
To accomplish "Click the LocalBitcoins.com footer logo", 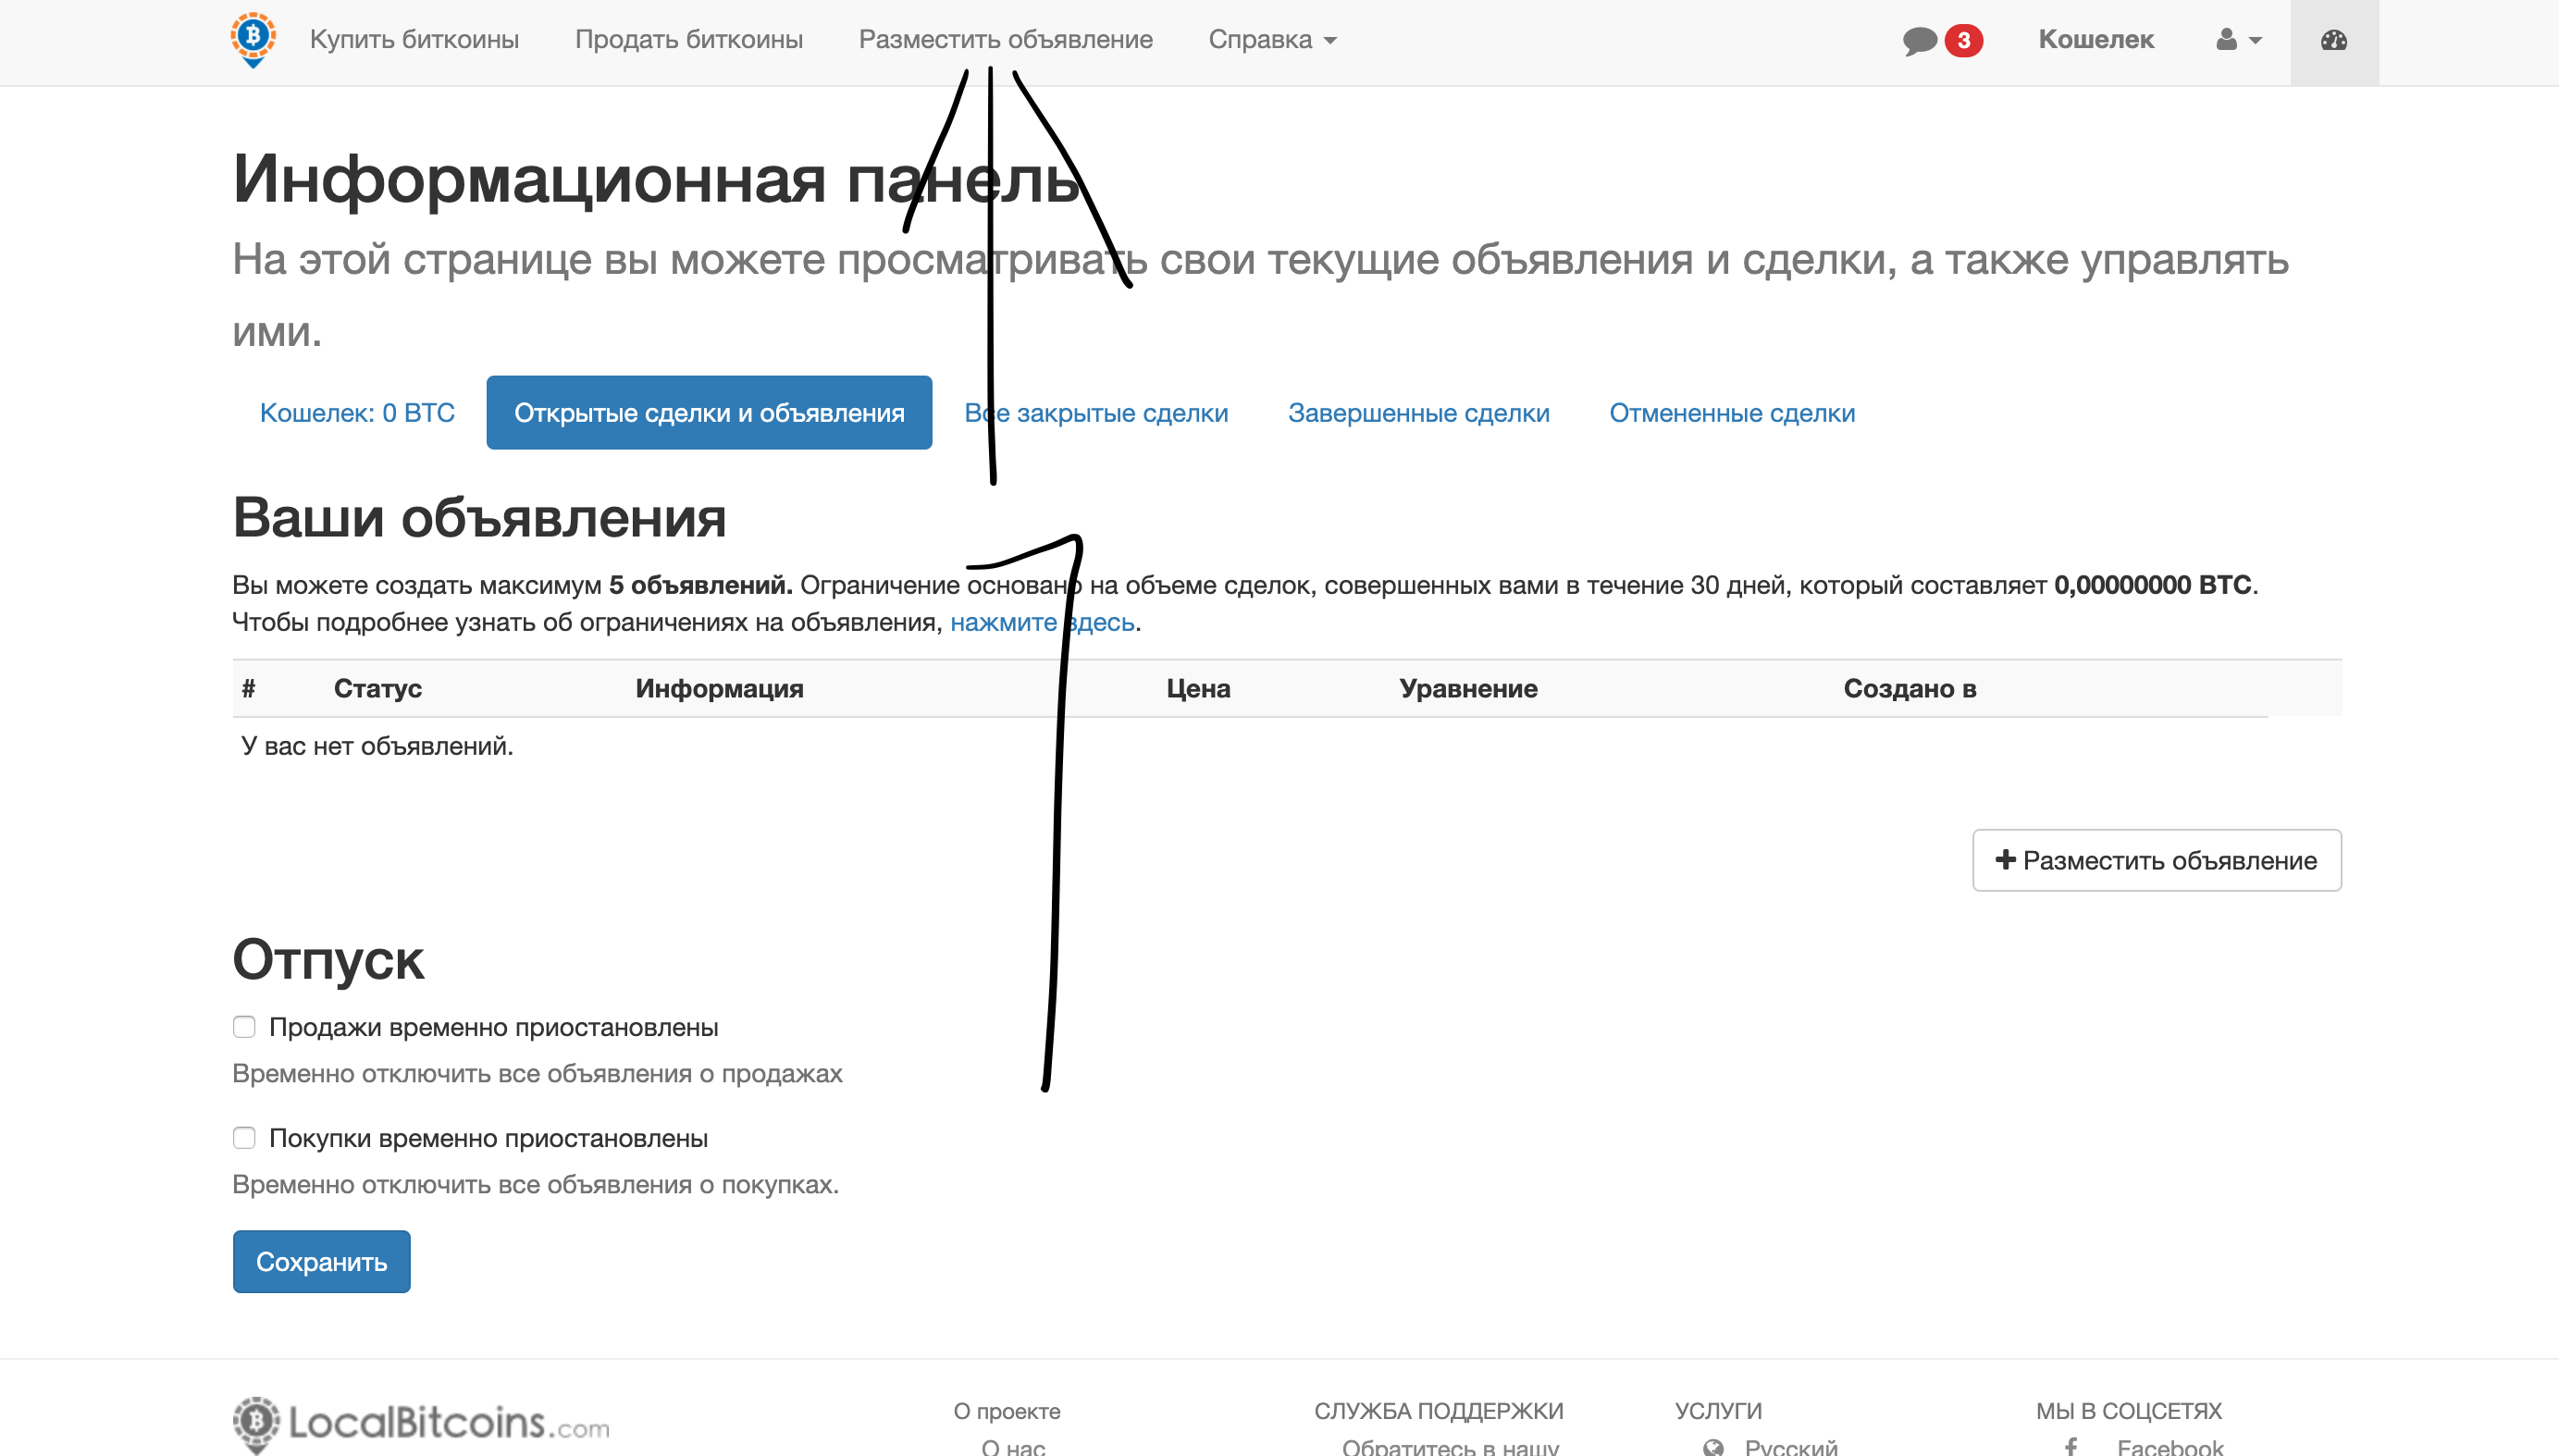I will coord(421,1423).
